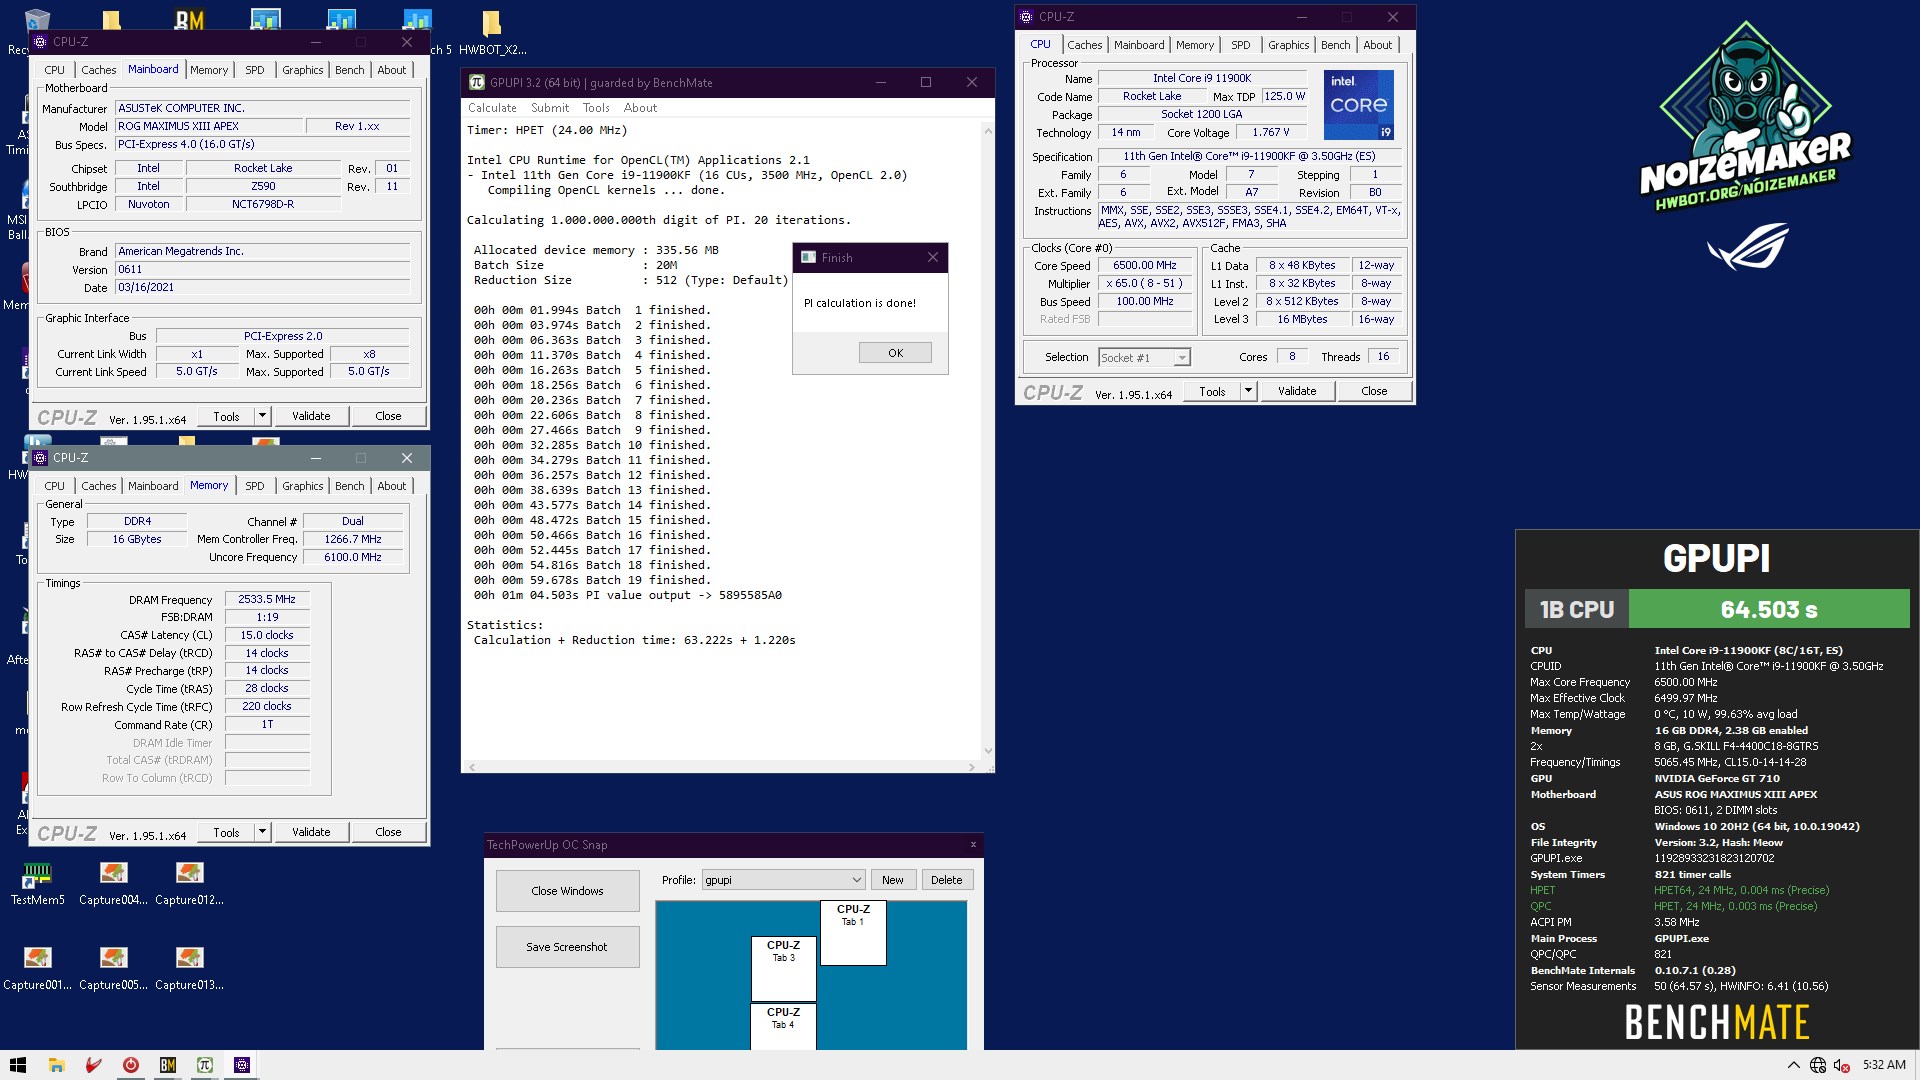
Task: Click OK in the Finish dialog
Action: [895, 353]
